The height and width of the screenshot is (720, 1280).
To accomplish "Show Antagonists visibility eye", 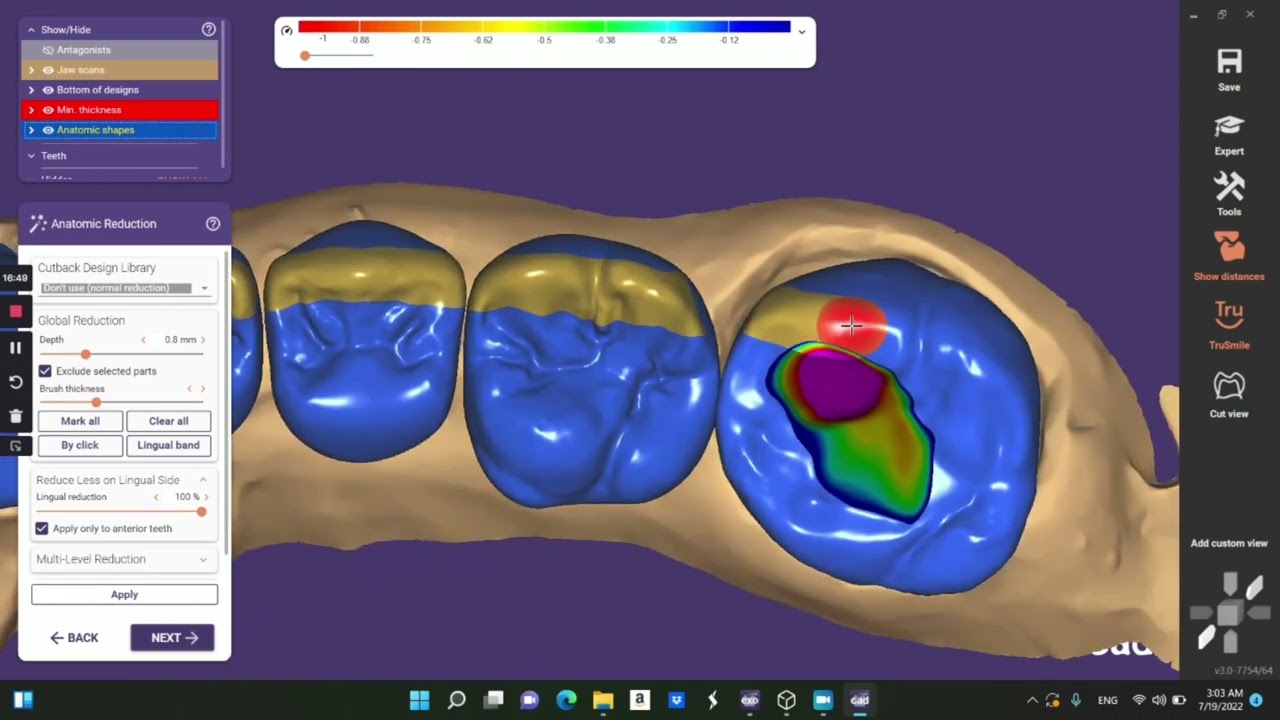I will click(x=47, y=50).
